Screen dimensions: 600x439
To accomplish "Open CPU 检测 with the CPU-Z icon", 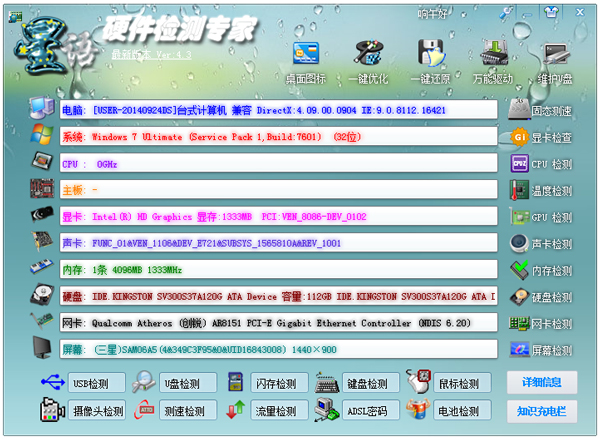I will (541, 164).
